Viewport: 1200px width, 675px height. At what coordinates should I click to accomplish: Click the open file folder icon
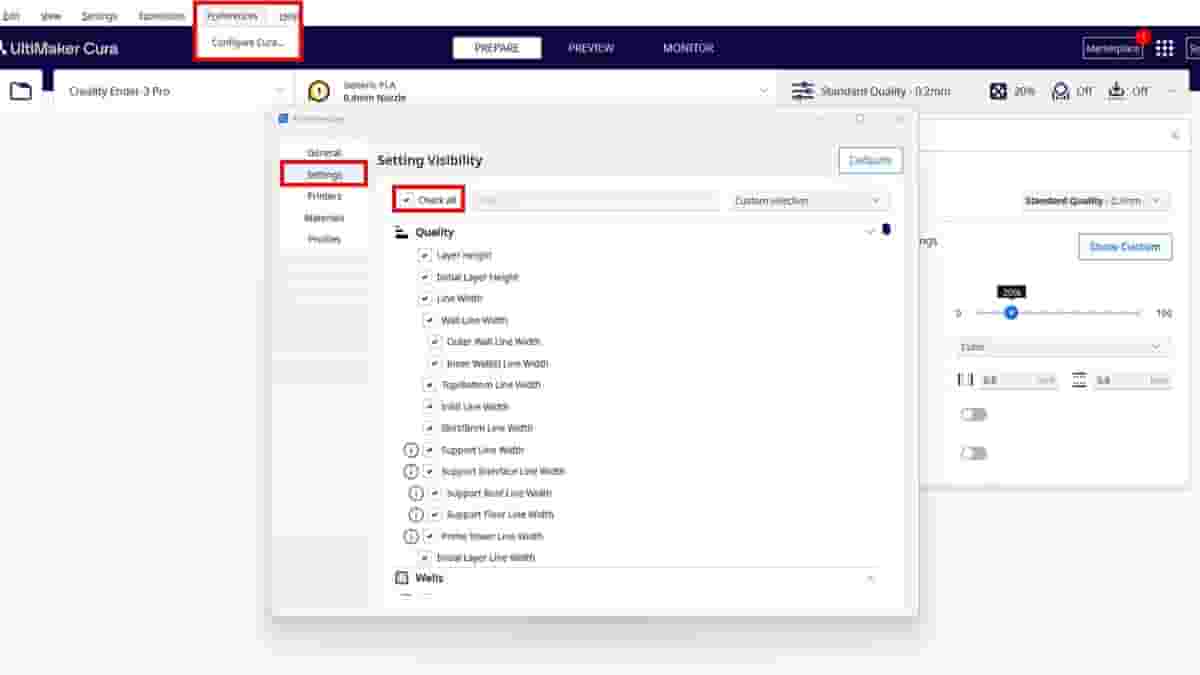tap(20, 91)
